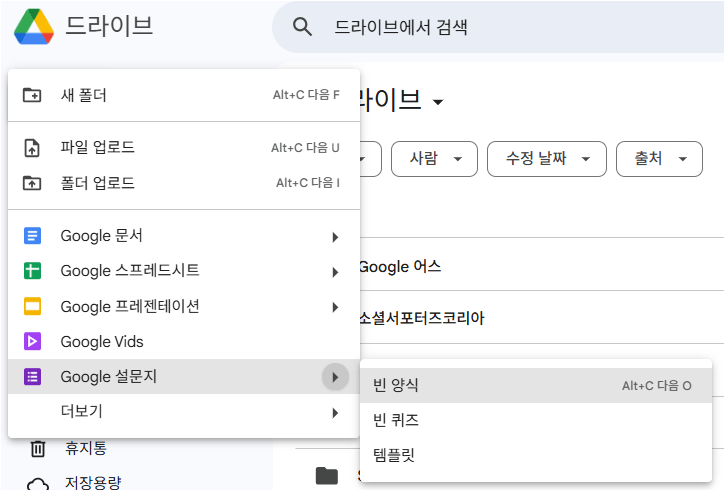
Task: Open the 사람 filter dropdown
Action: click(434, 159)
